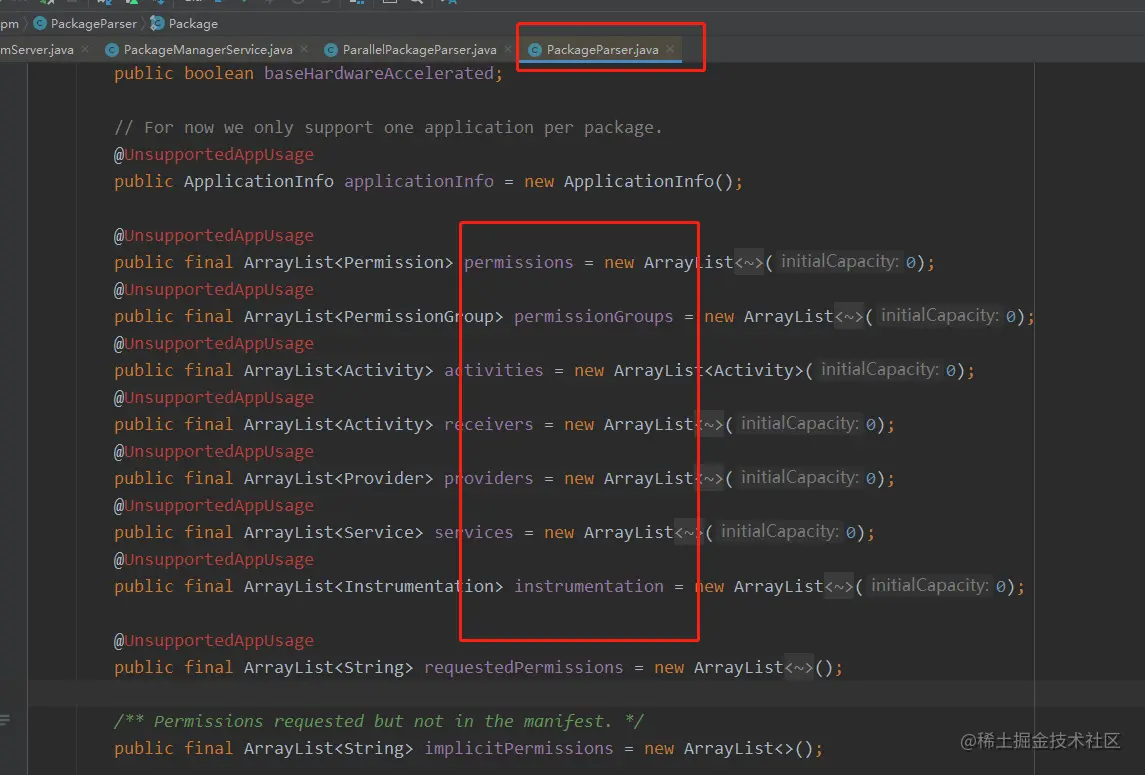Expand folded generics in instrumentation ArrayList
The image size is (1145, 775).
838,587
